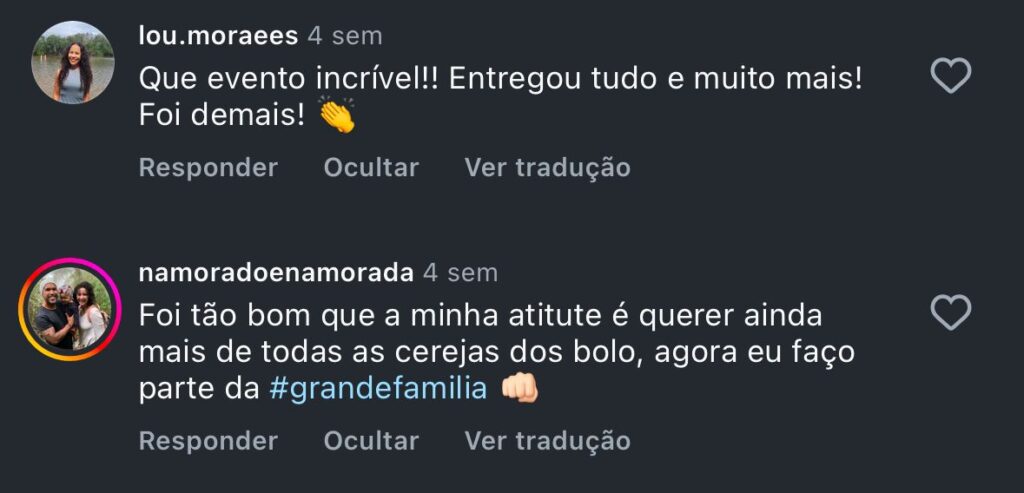Click the fist bump emoji
Screen dimensions: 1024x493
[519, 388]
